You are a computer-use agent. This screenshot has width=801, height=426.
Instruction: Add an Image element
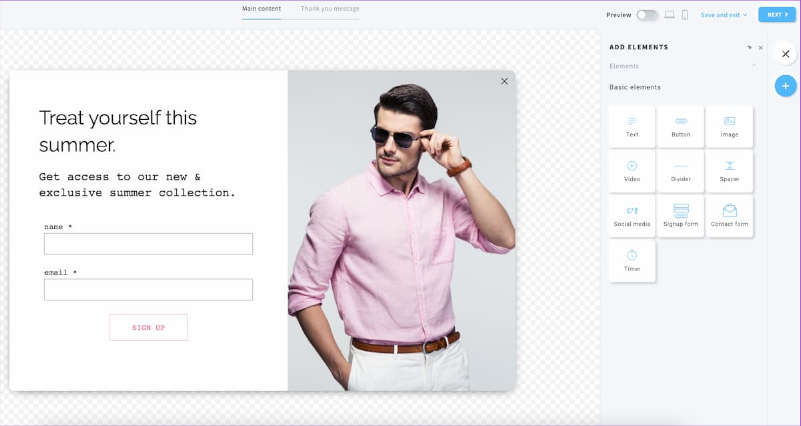point(729,127)
